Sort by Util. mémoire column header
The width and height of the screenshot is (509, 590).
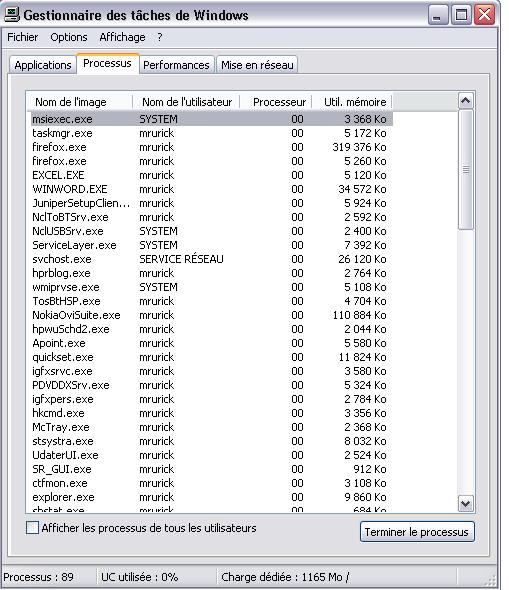pyautogui.click(x=353, y=102)
